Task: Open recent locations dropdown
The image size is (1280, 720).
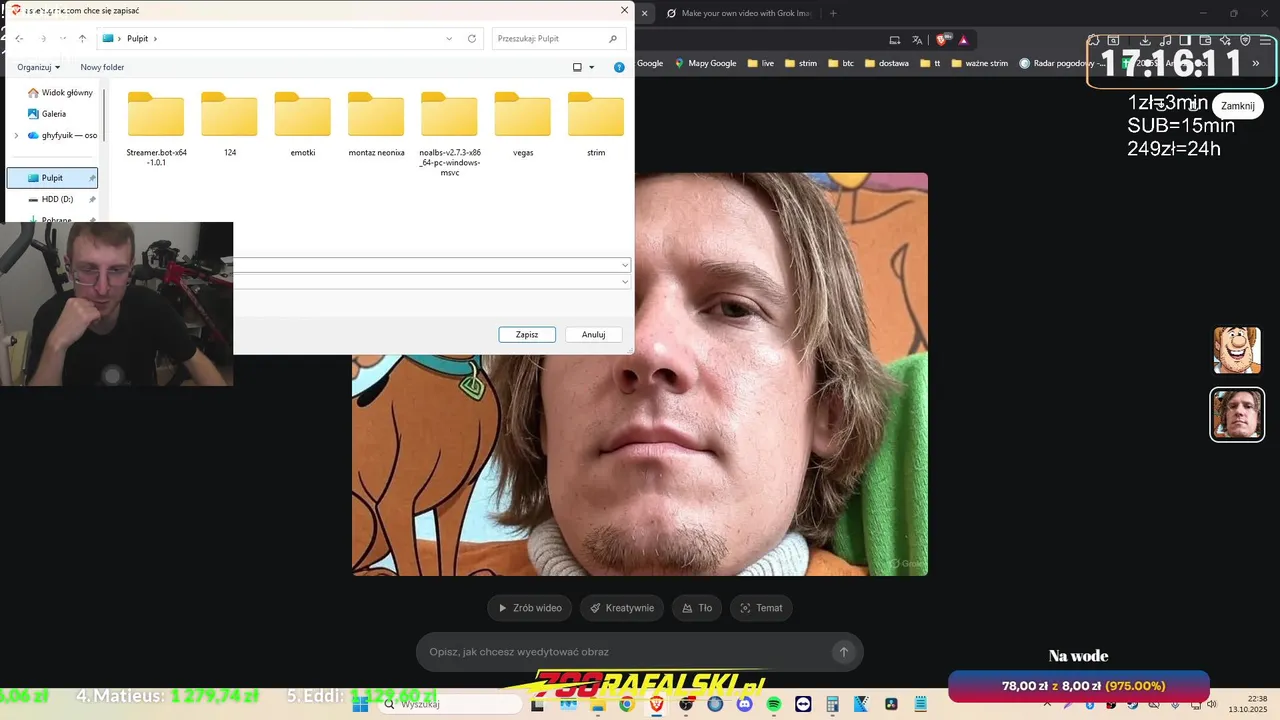Action: 62,38
